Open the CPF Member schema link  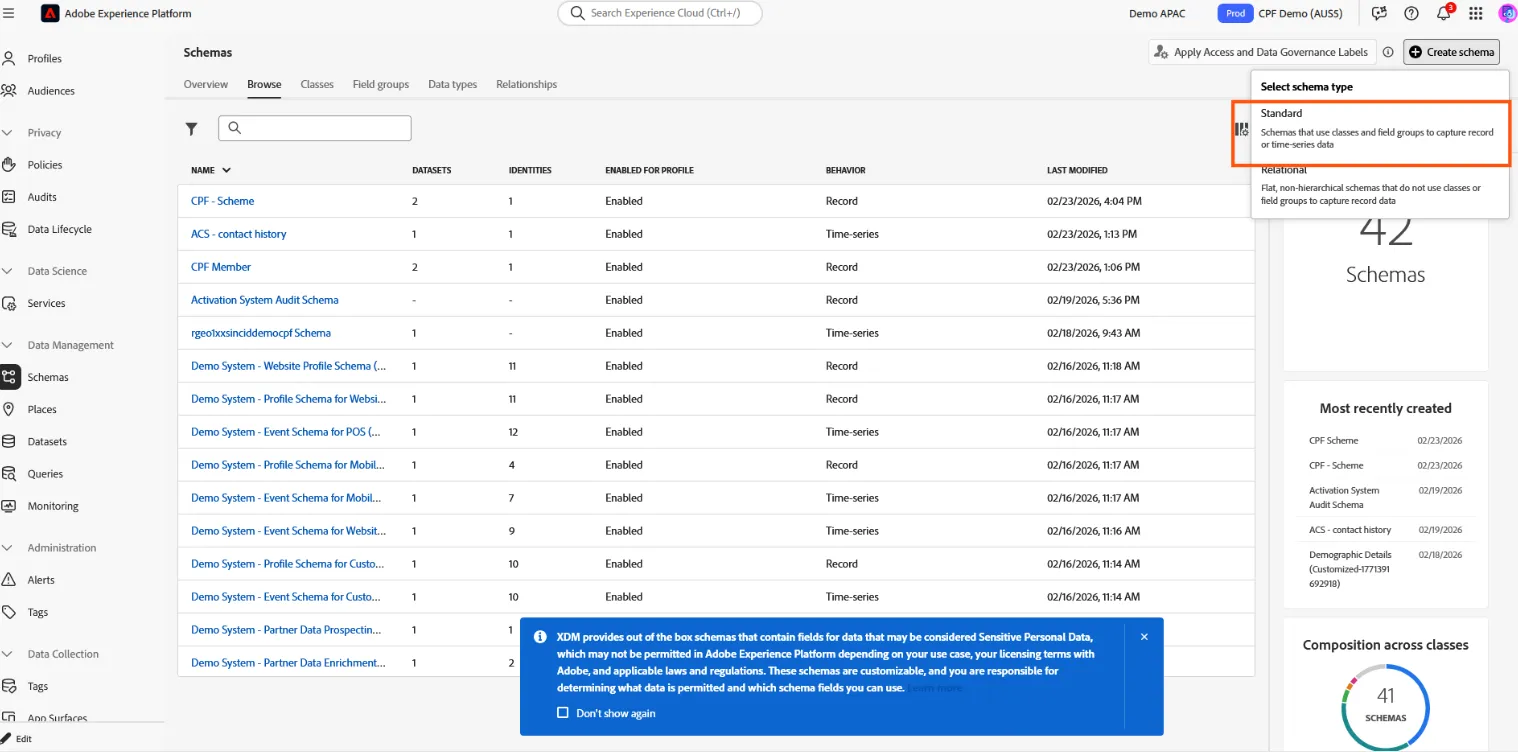[x=221, y=267]
